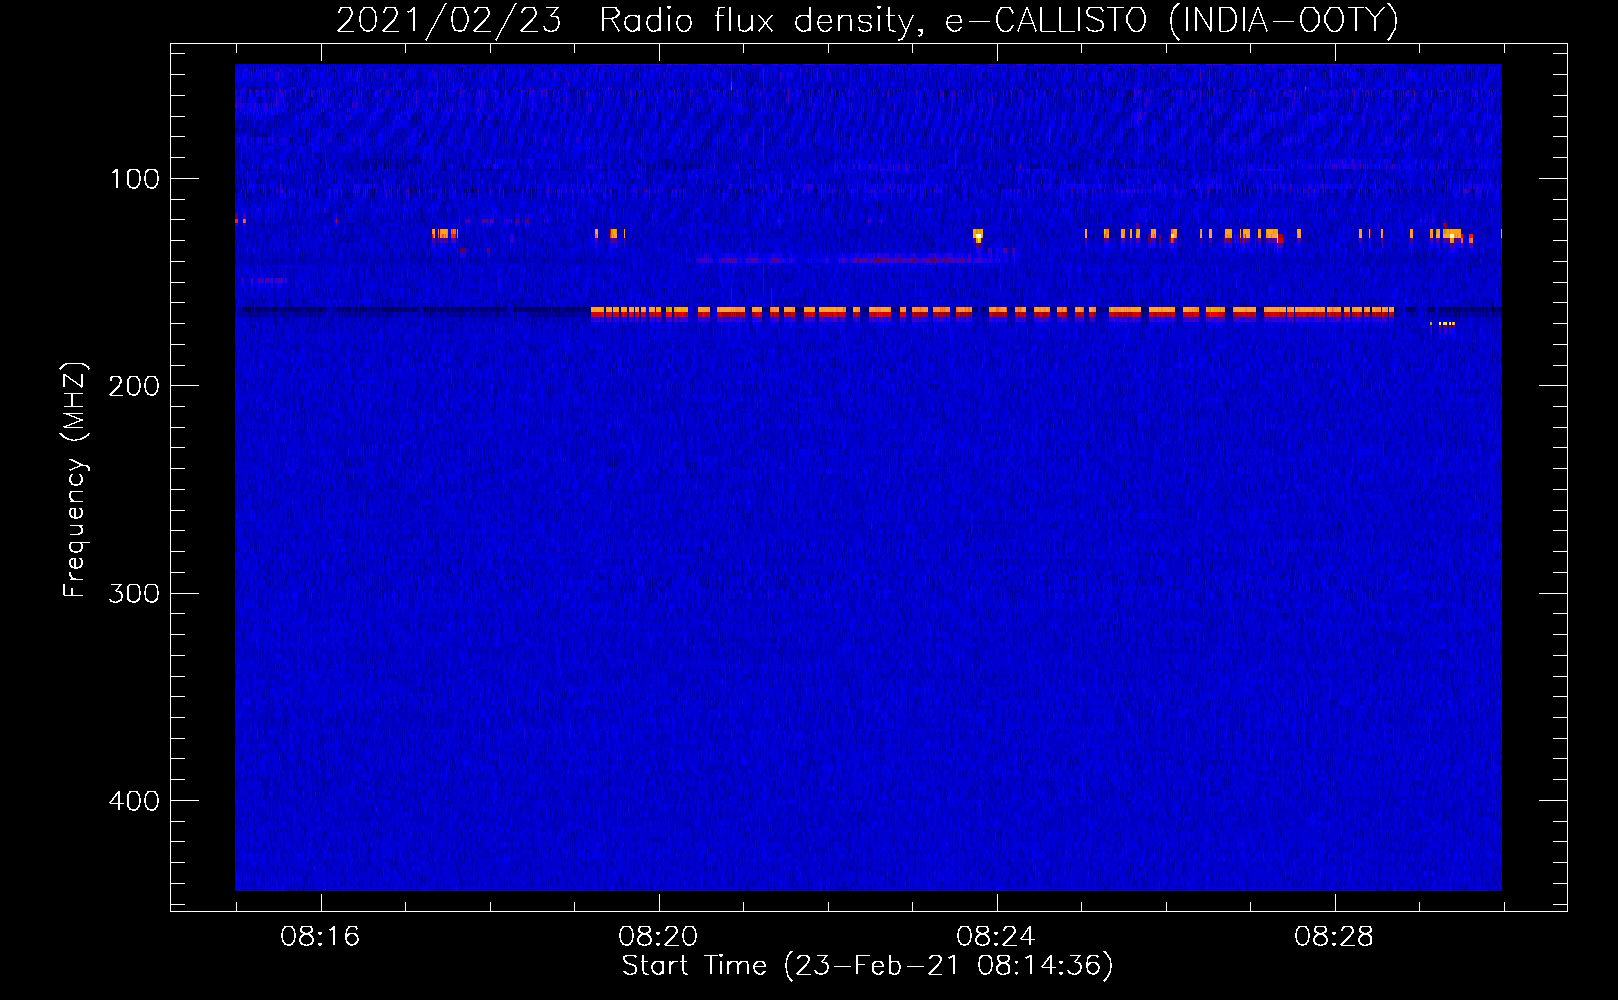Click the time tick label '08:28'
Image resolution: width=1618 pixels, height=1000 pixels.
pos(1334,937)
